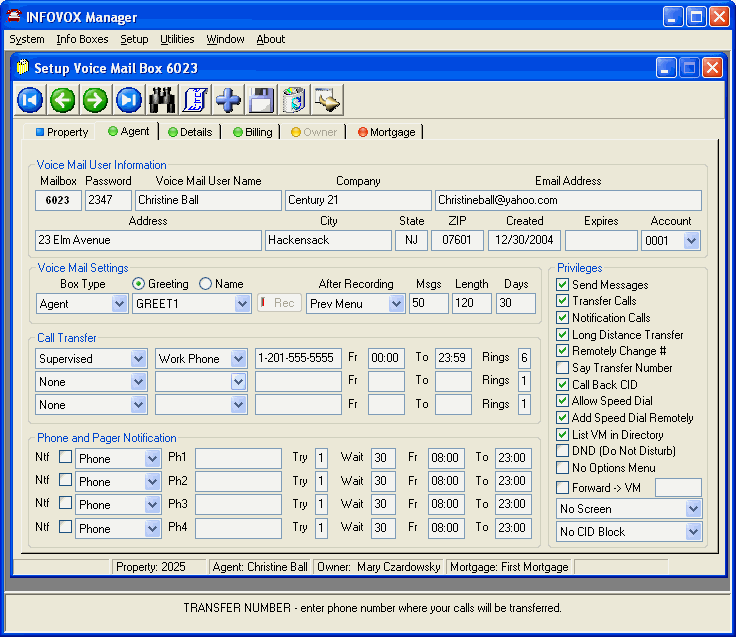This screenshot has height=637, width=736.
Task: Save with the floppy disk icon
Action: (261, 100)
